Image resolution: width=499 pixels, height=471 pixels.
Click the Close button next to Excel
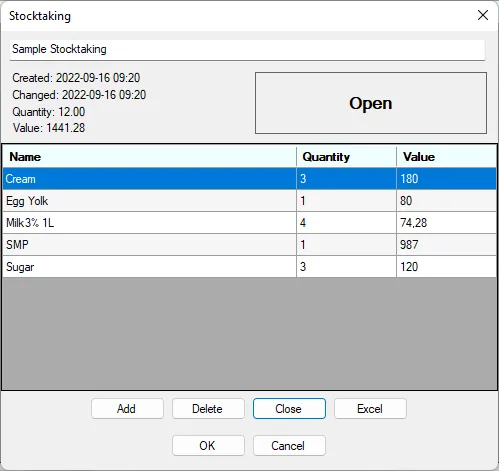(x=289, y=408)
